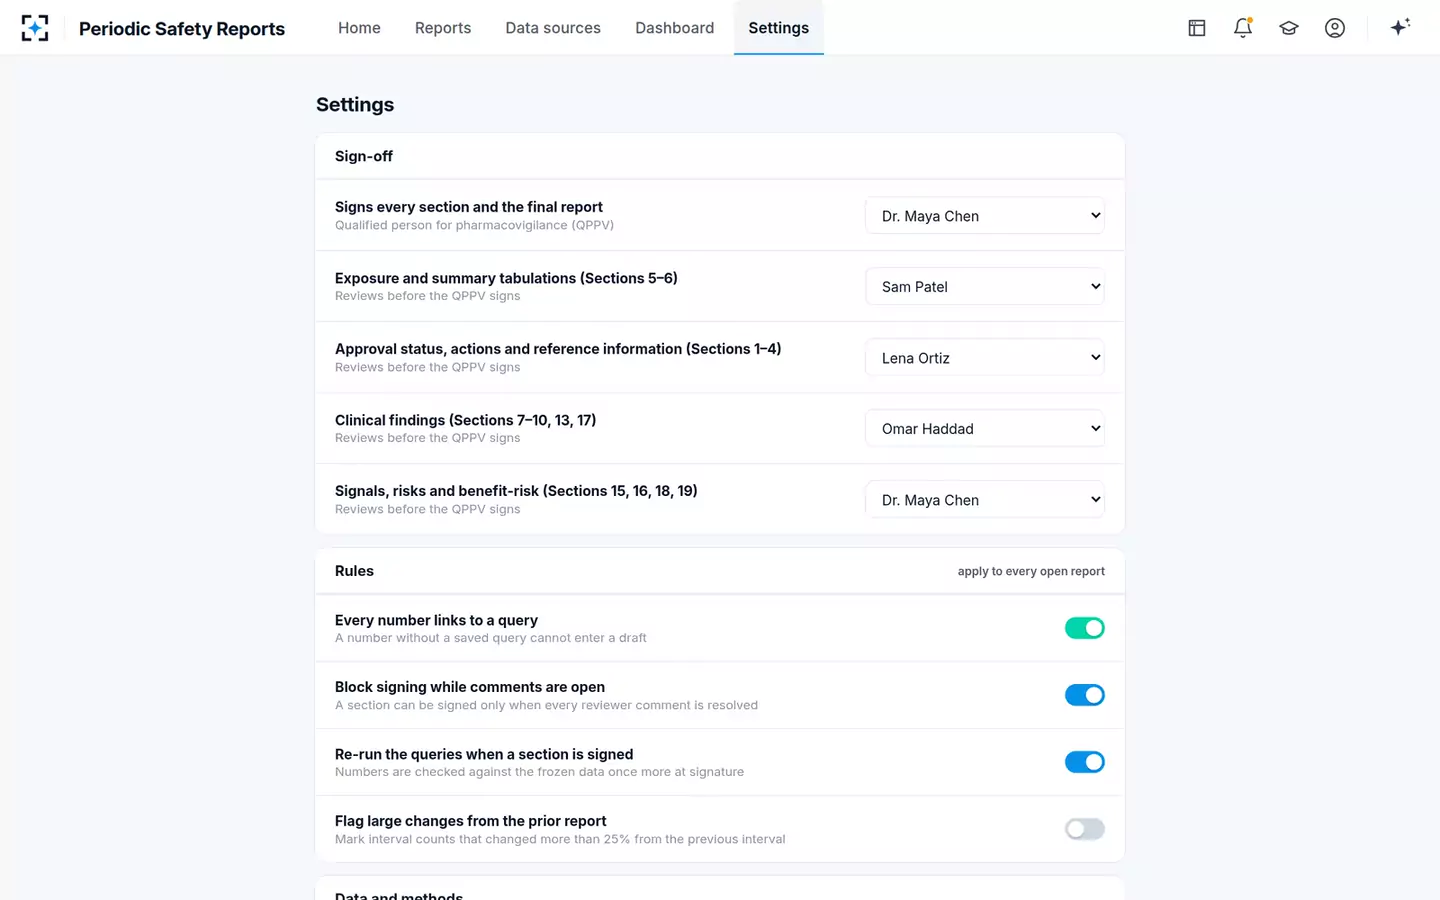Image resolution: width=1440 pixels, height=900 pixels.
Task: Open the QPPV signer dropdown
Action: pyautogui.click(x=985, y=216)
